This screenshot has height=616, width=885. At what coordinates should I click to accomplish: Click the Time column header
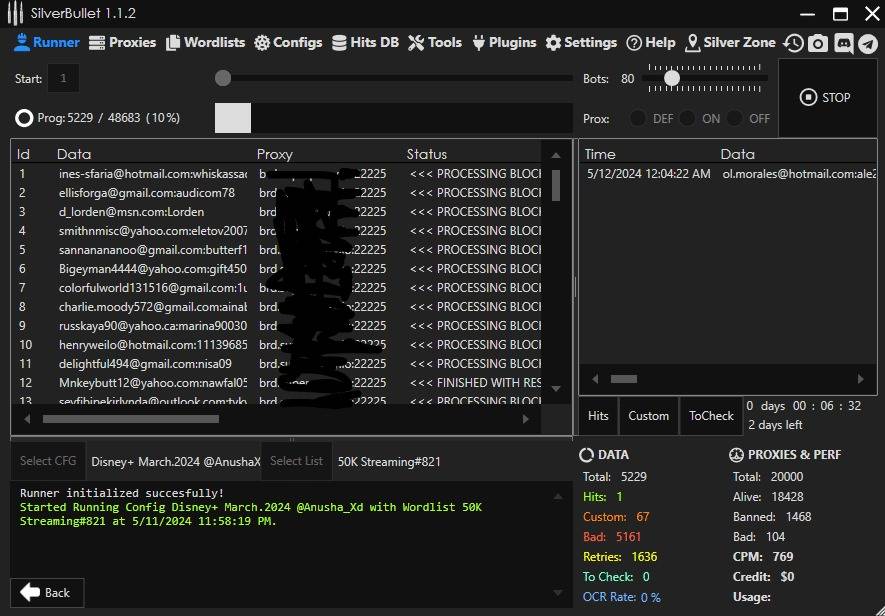[x=600, y=154]
